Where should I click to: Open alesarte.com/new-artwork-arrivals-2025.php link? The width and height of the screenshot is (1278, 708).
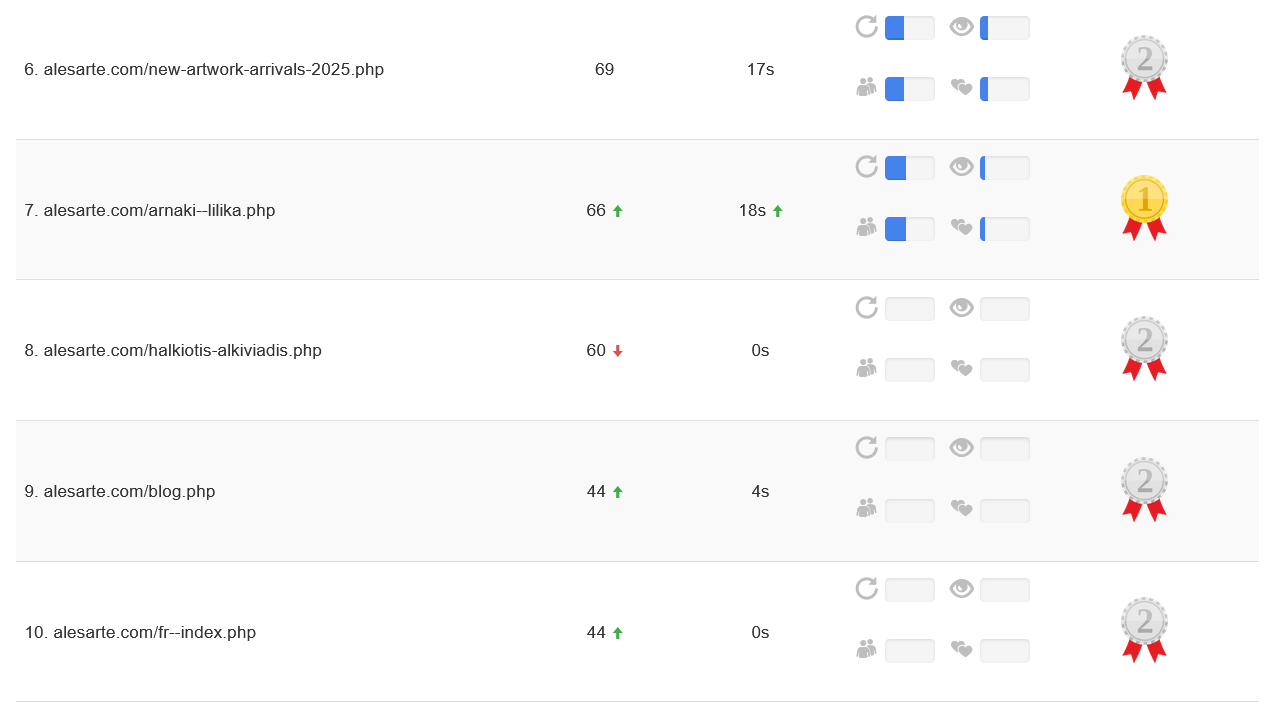(x=213, y=70)
